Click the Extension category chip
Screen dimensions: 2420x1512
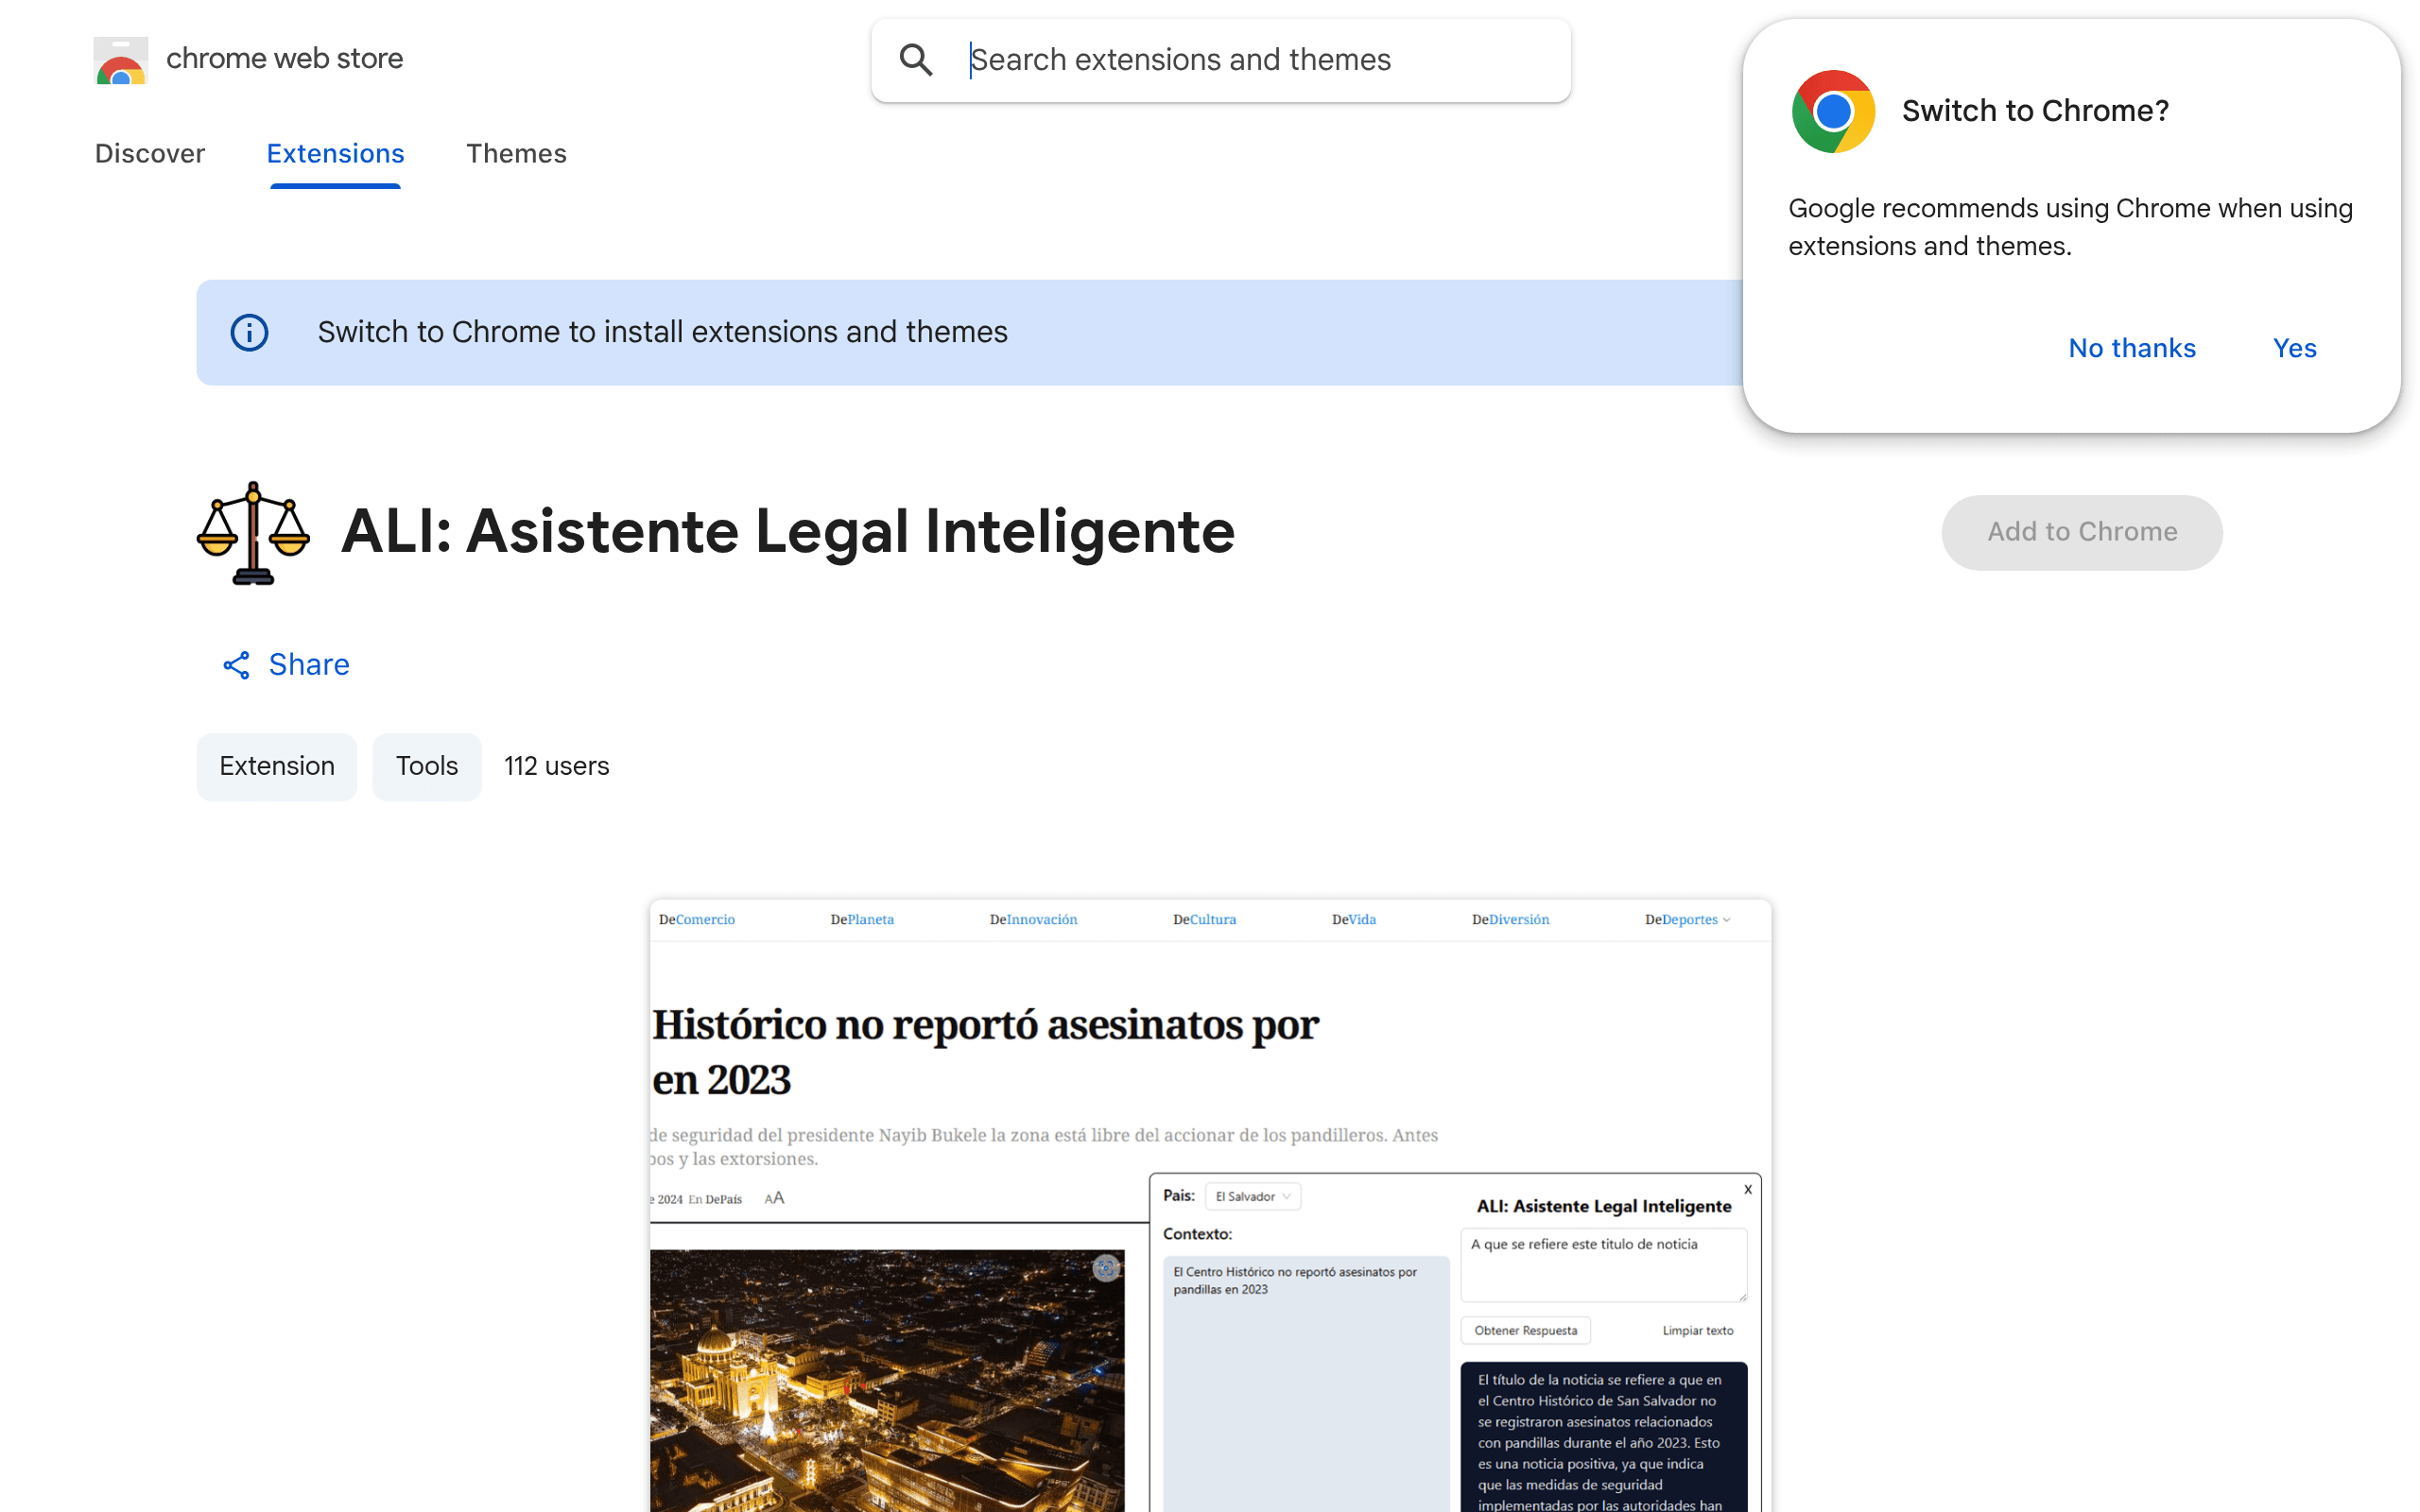click(x=277, y=766)
